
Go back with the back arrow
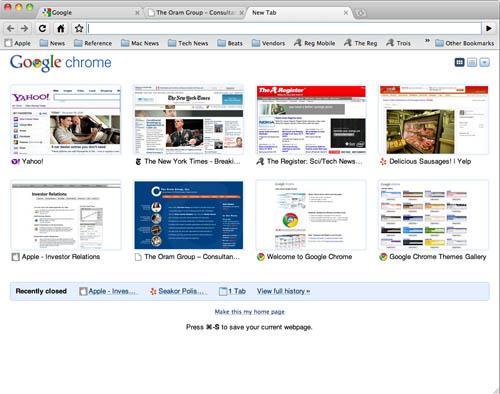(x=11, y=29)
